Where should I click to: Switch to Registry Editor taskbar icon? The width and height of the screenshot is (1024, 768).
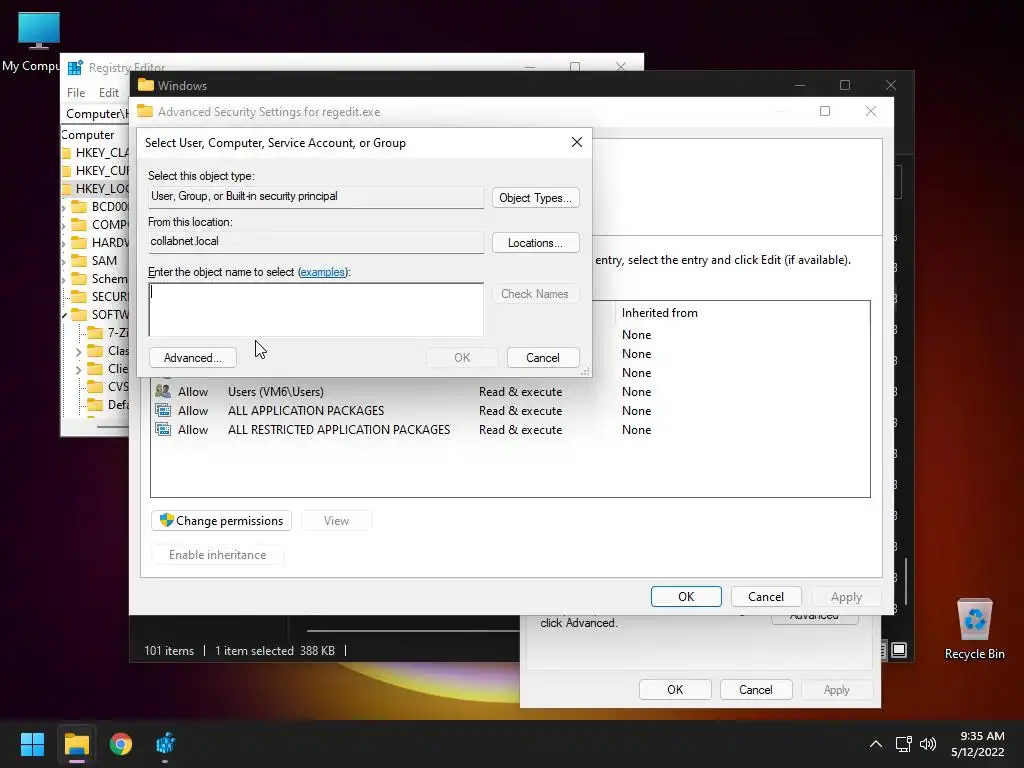click(x=165, y=744)
